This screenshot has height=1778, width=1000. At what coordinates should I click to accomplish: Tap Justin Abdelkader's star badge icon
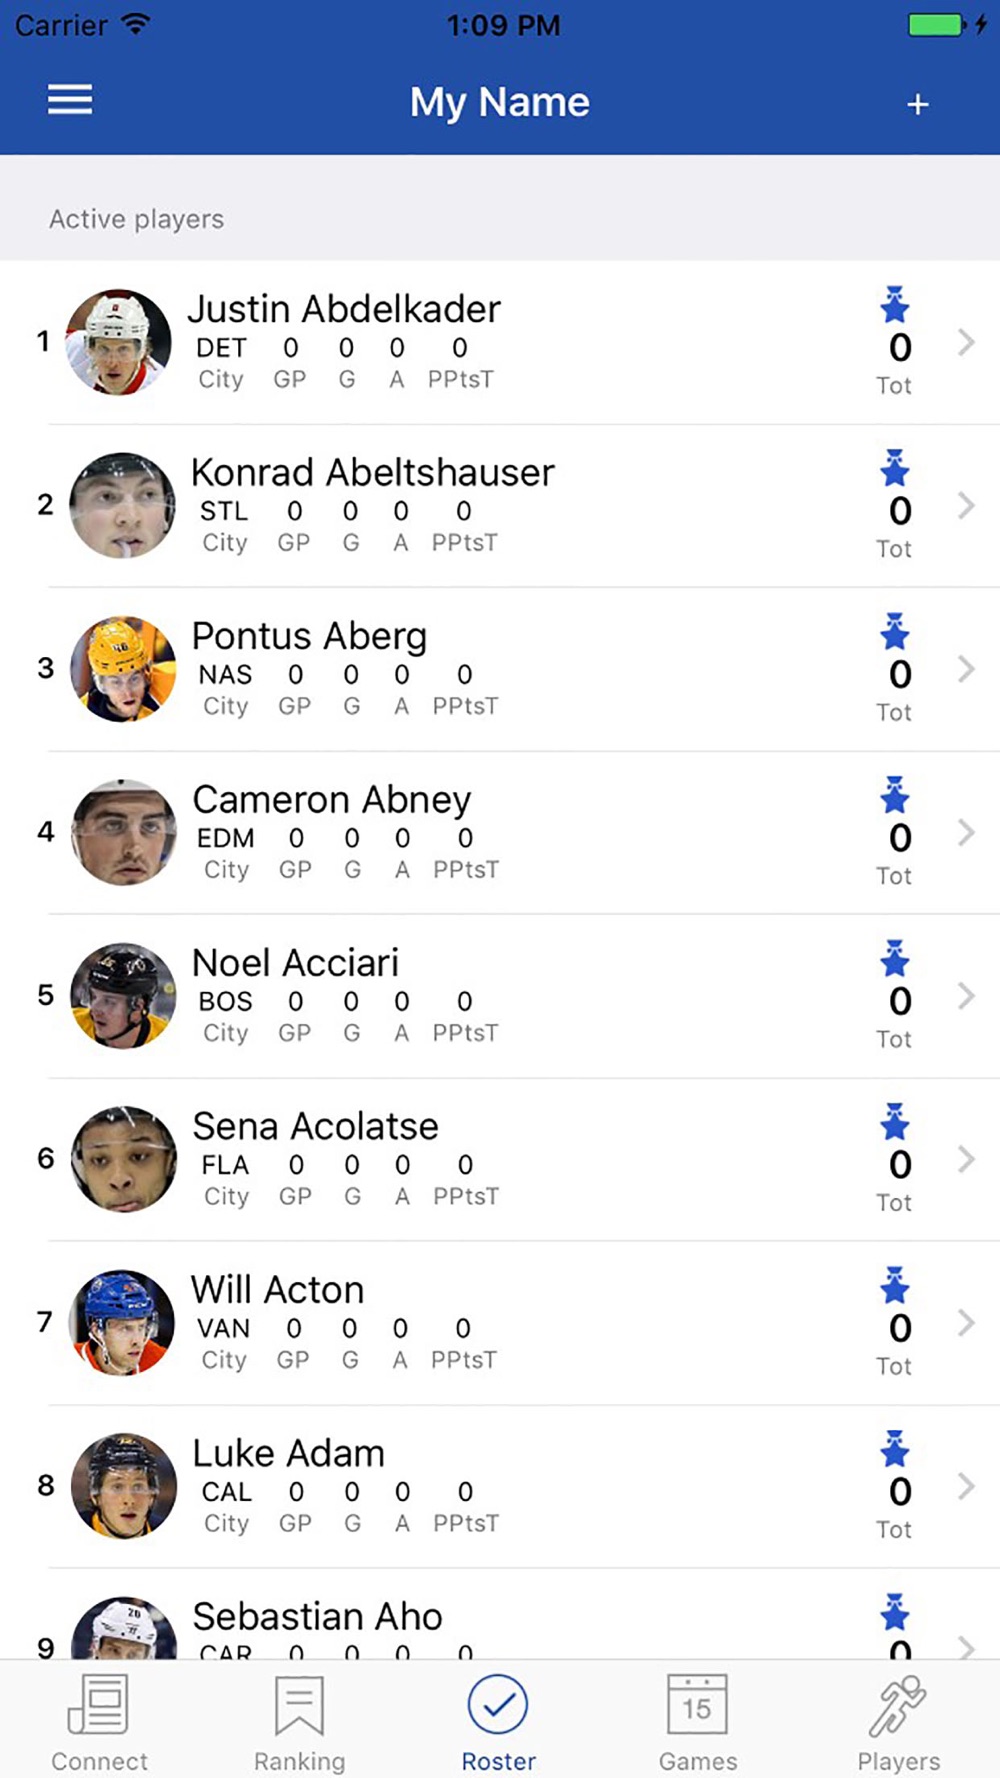click(894, 305)
